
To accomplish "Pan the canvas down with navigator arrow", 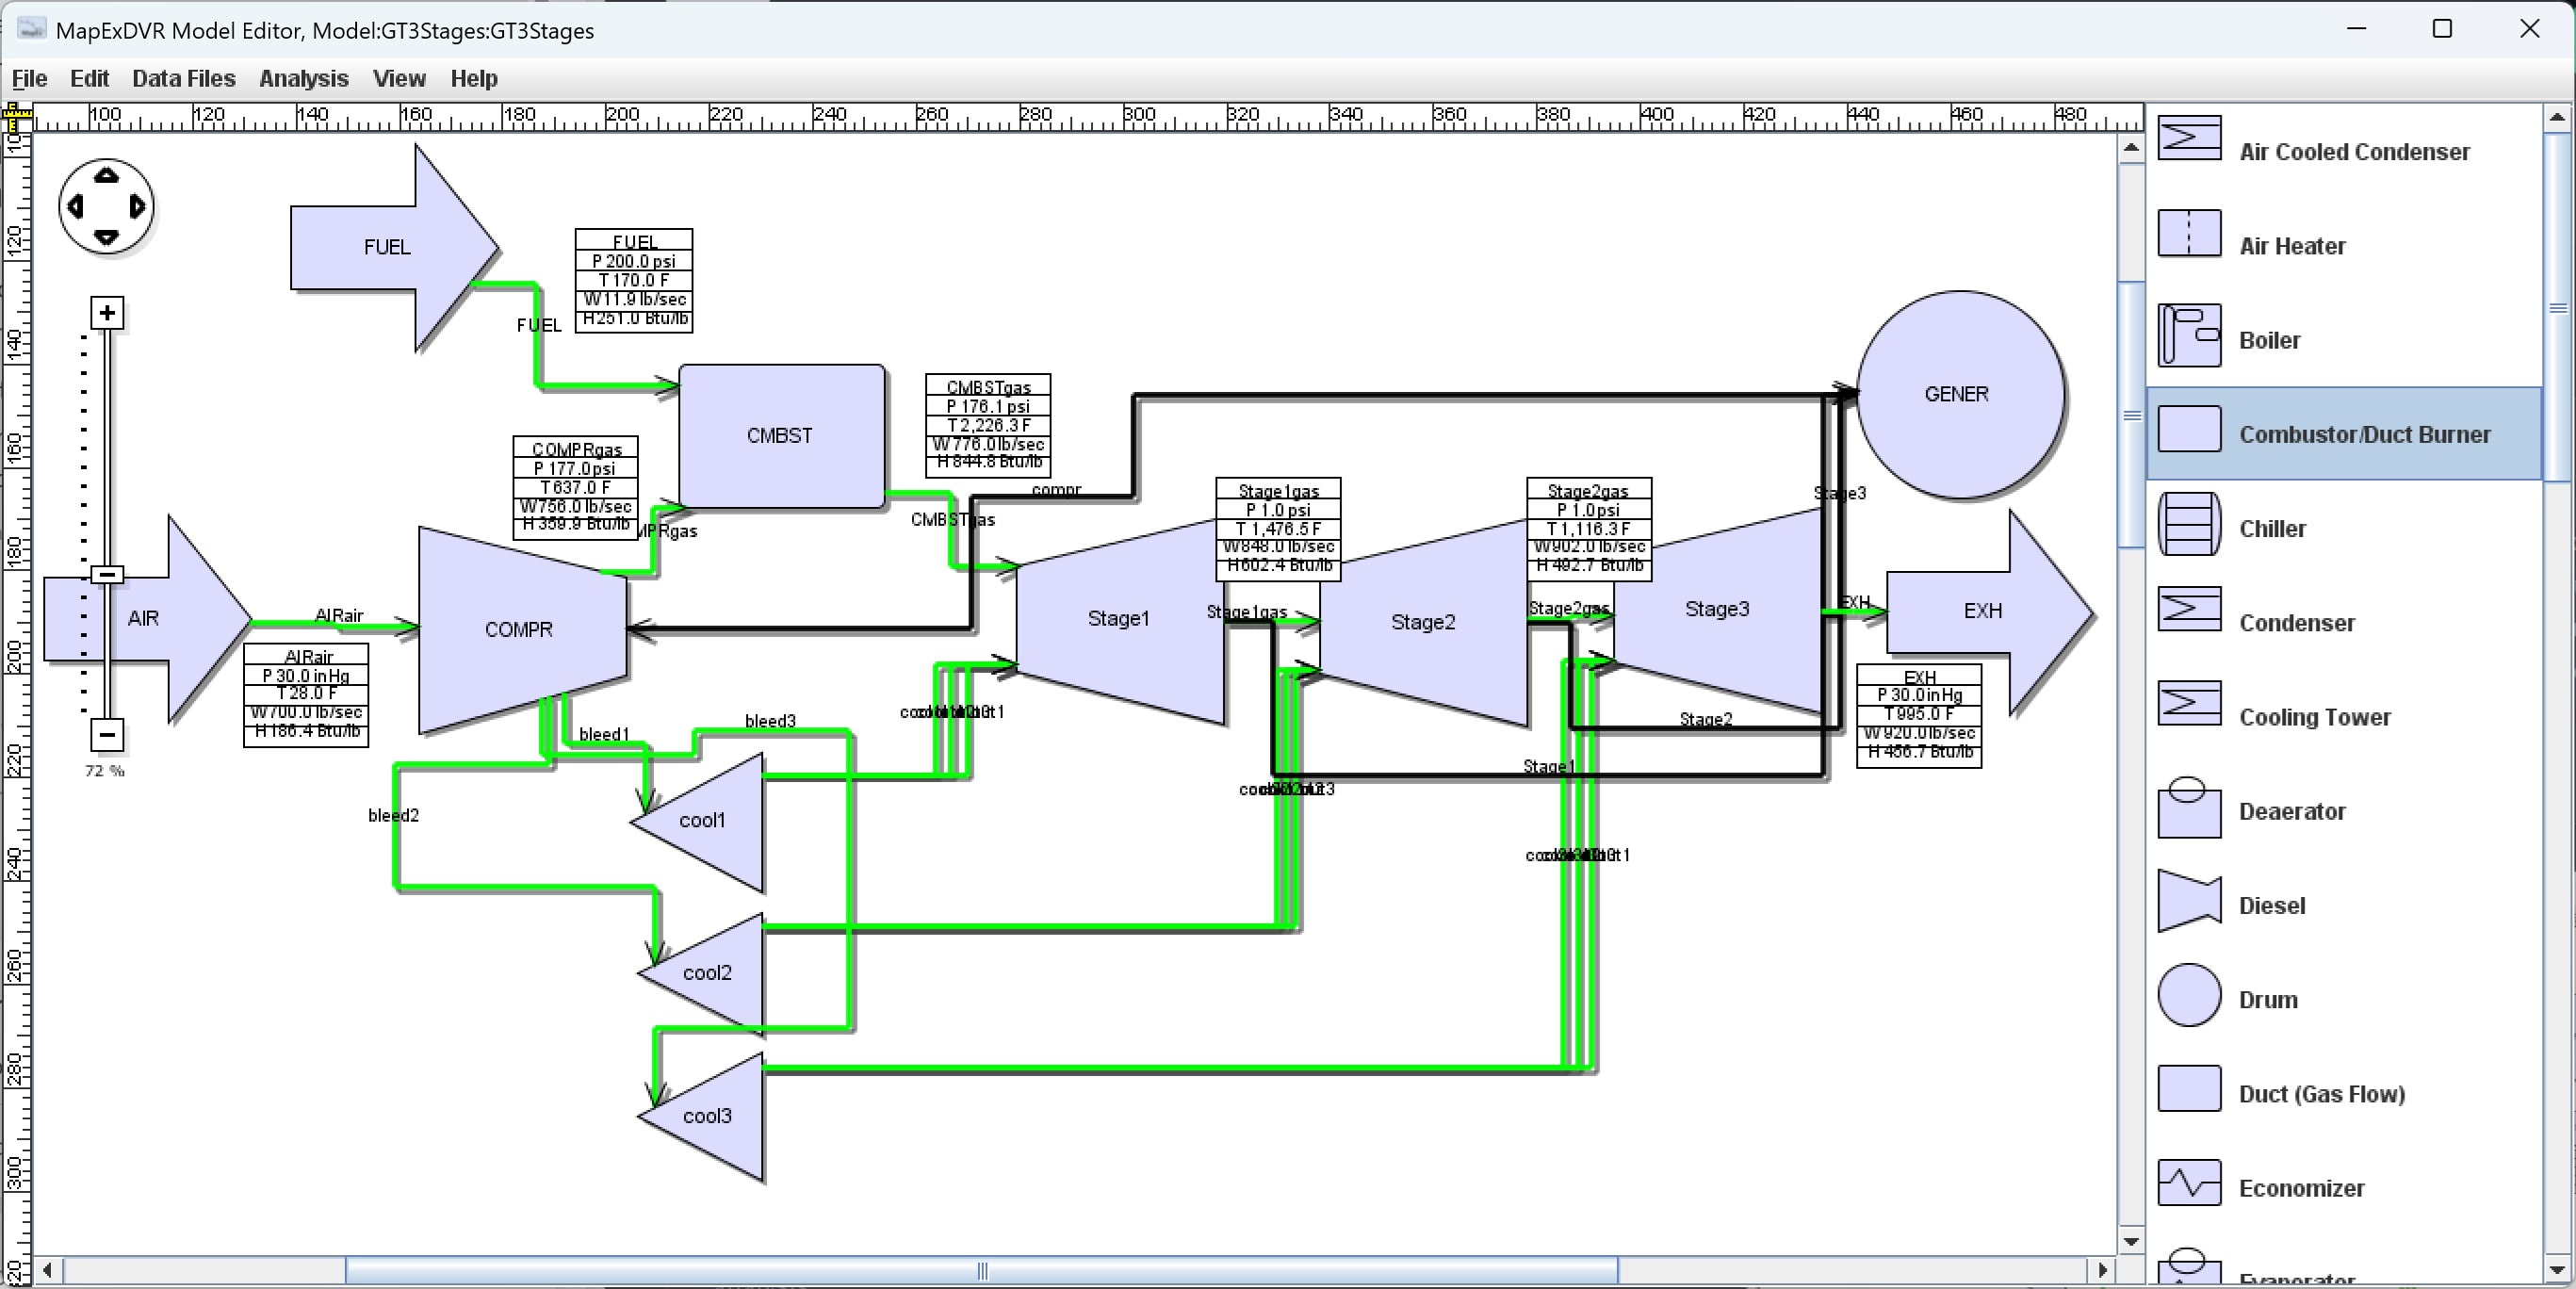I will [x=106, y=238].
